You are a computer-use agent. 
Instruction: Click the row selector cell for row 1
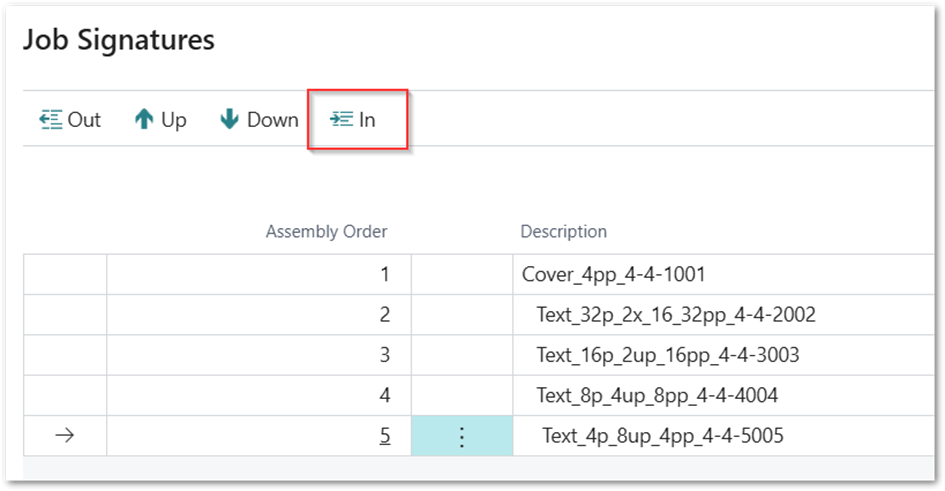64,274
